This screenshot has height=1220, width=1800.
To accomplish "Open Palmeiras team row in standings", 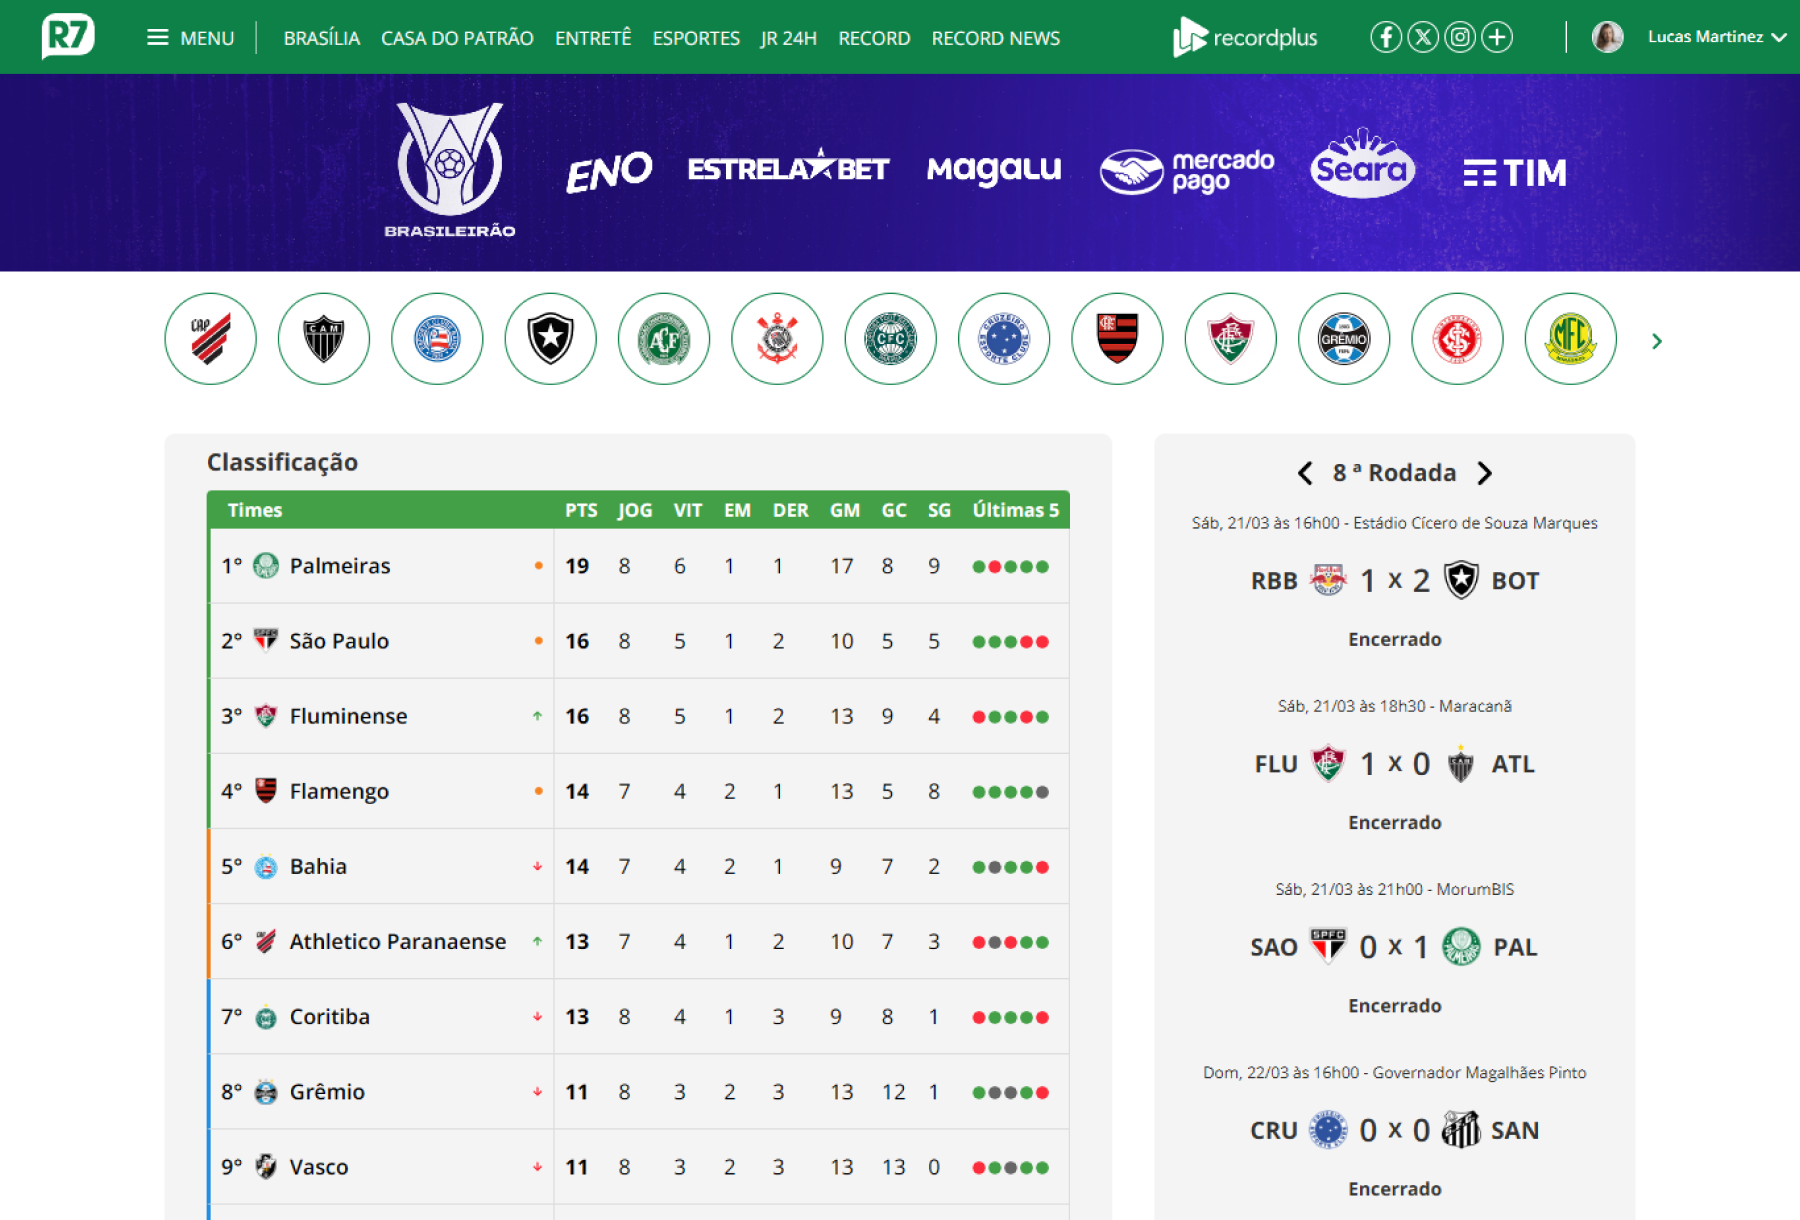I will pos(639,566).
